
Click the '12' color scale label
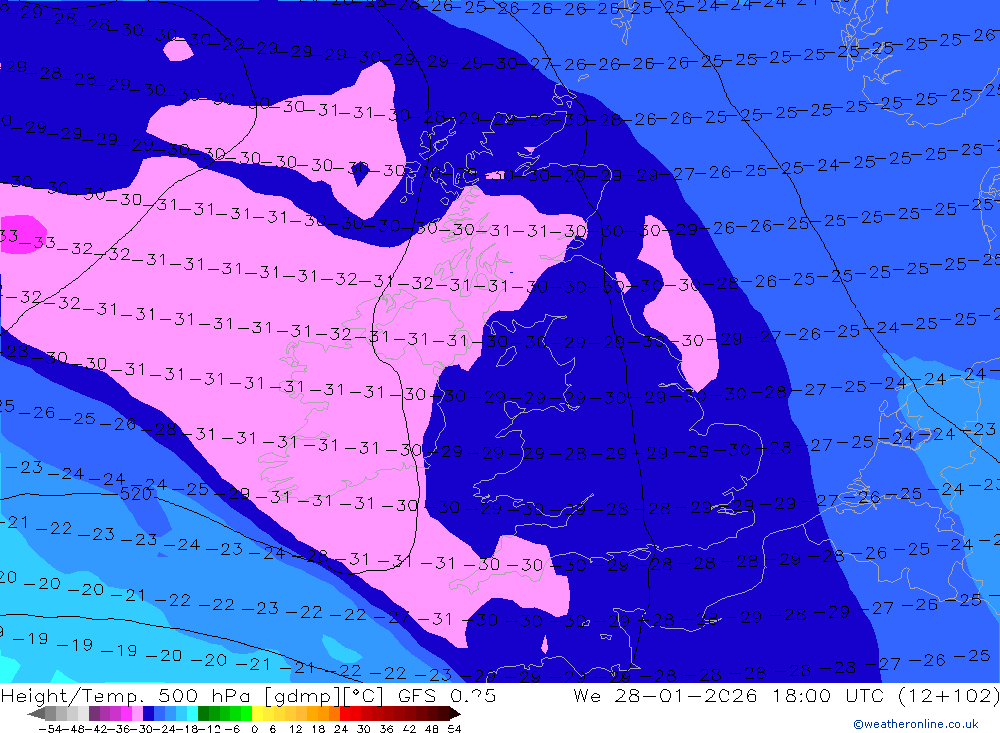click(295, 729)
